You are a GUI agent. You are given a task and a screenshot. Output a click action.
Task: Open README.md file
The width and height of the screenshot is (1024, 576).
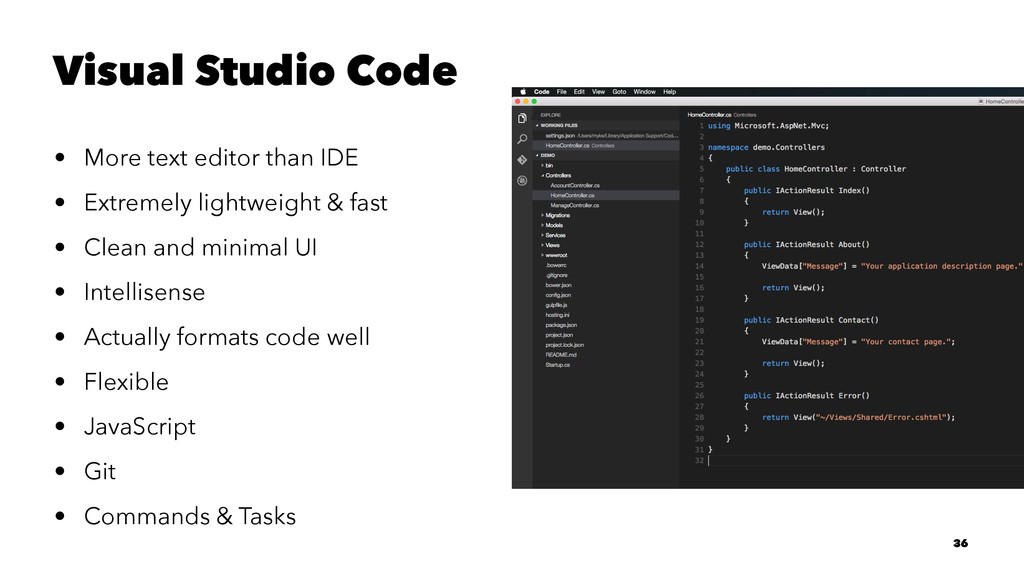pyautogui.click(x=561, y=355)
